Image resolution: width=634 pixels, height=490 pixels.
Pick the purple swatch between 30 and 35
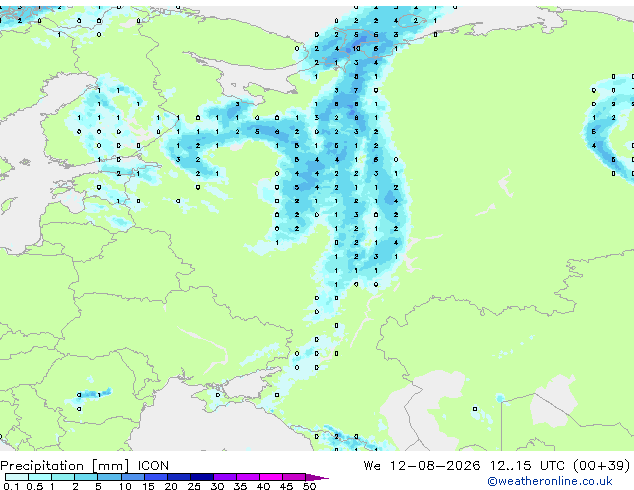point(225,477)
